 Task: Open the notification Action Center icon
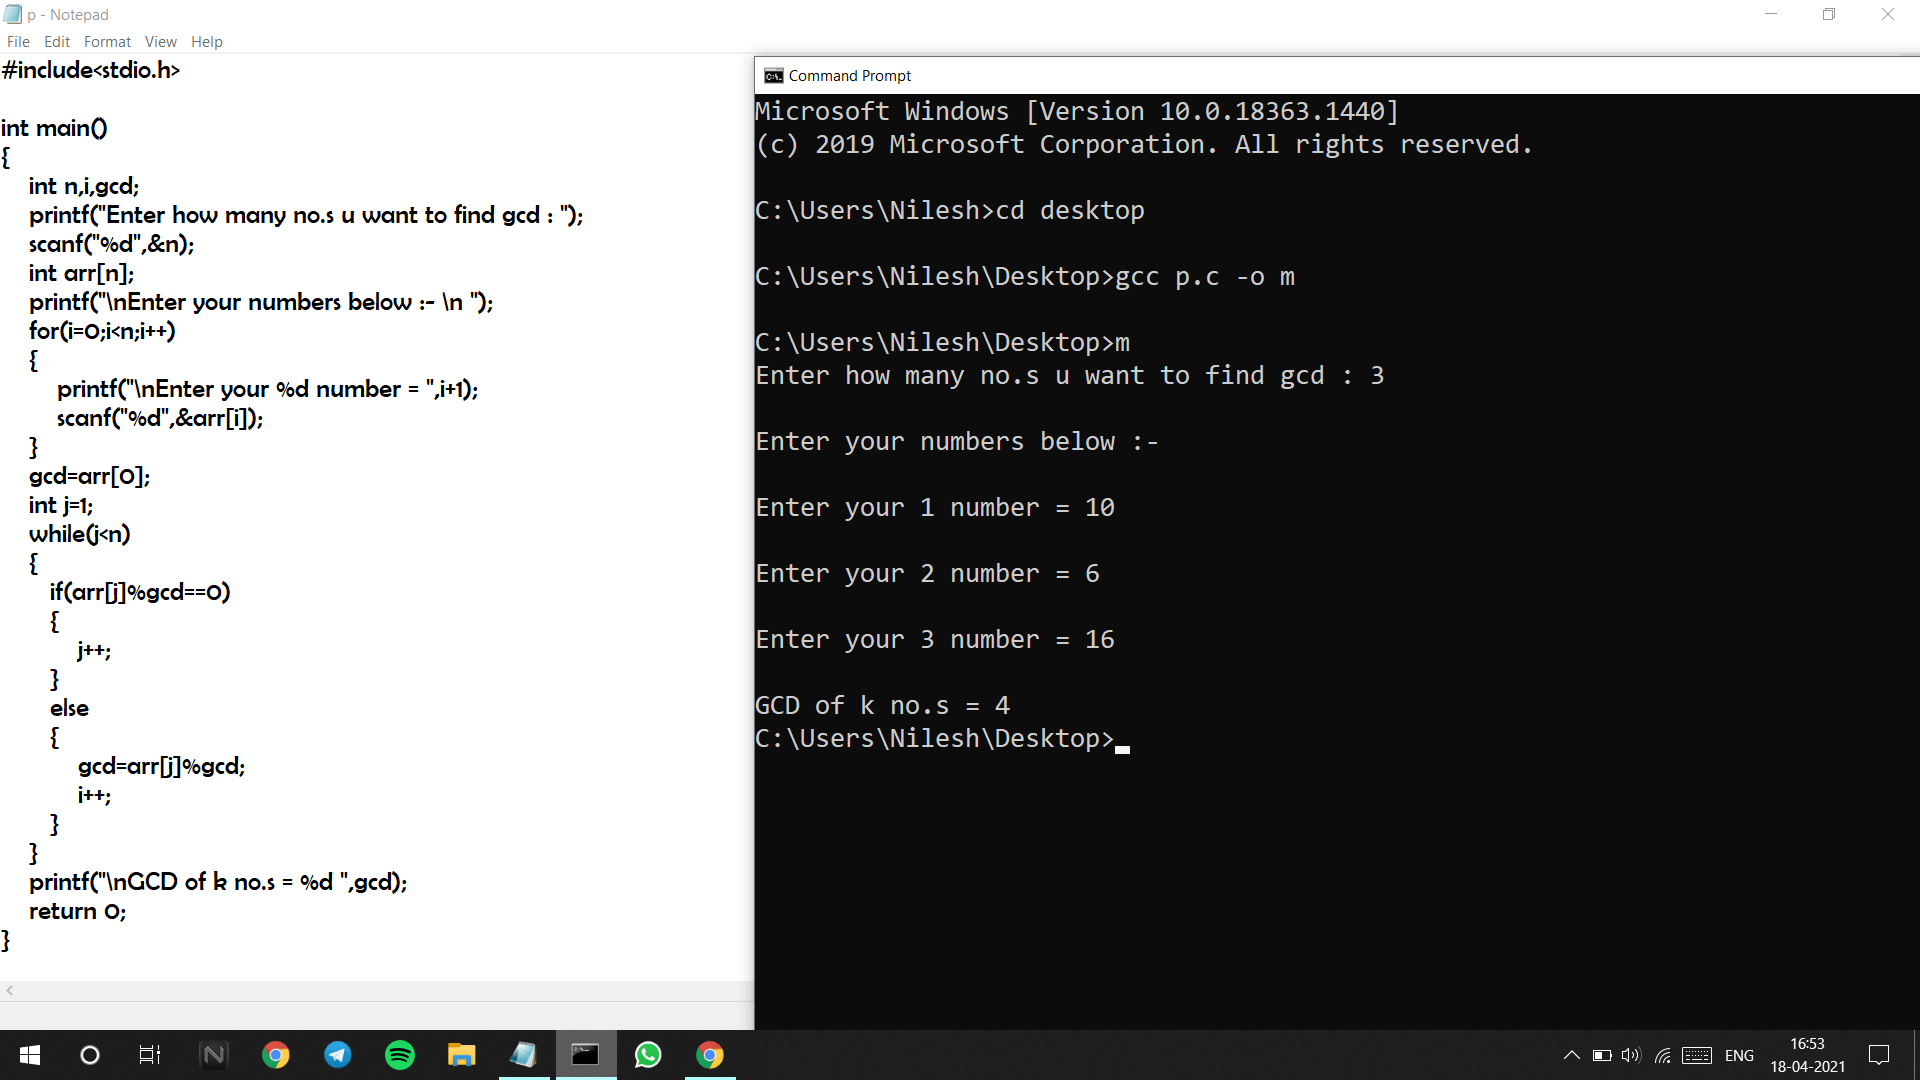[x=1879, y=1055]
